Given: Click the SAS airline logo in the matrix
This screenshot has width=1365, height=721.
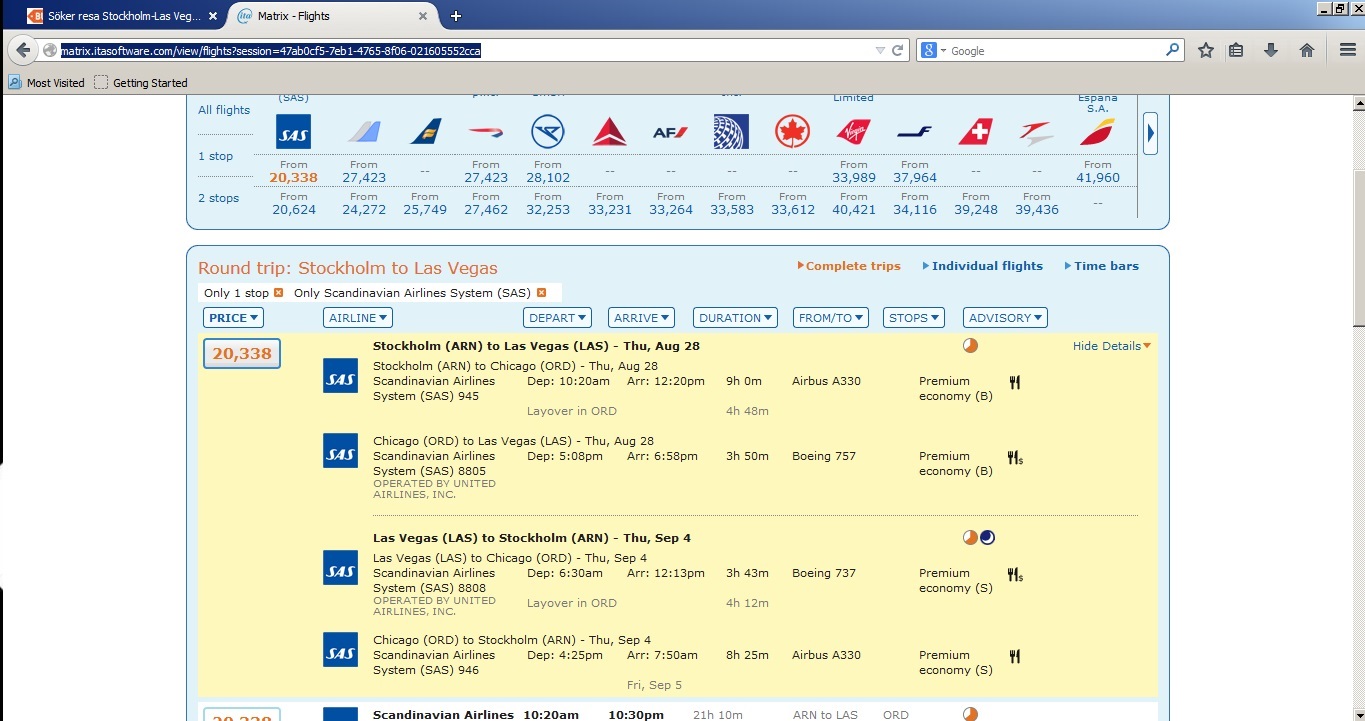Looking at the screenshot, I should (x=293, y=131).
